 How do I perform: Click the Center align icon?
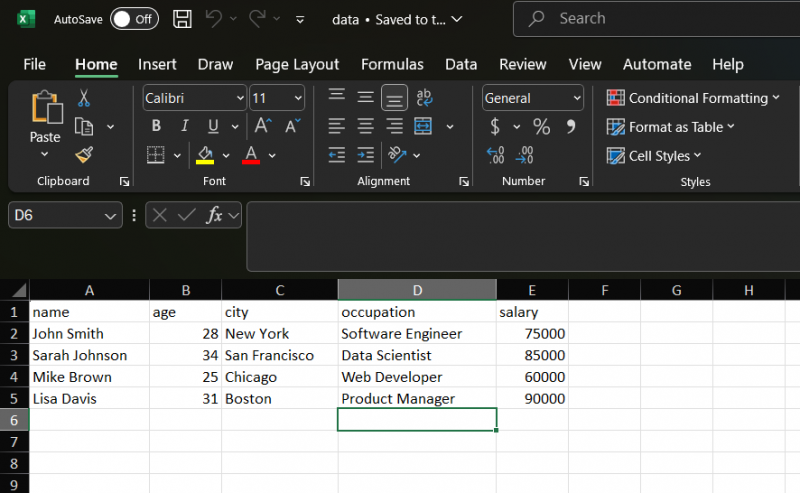click(366, 127)
